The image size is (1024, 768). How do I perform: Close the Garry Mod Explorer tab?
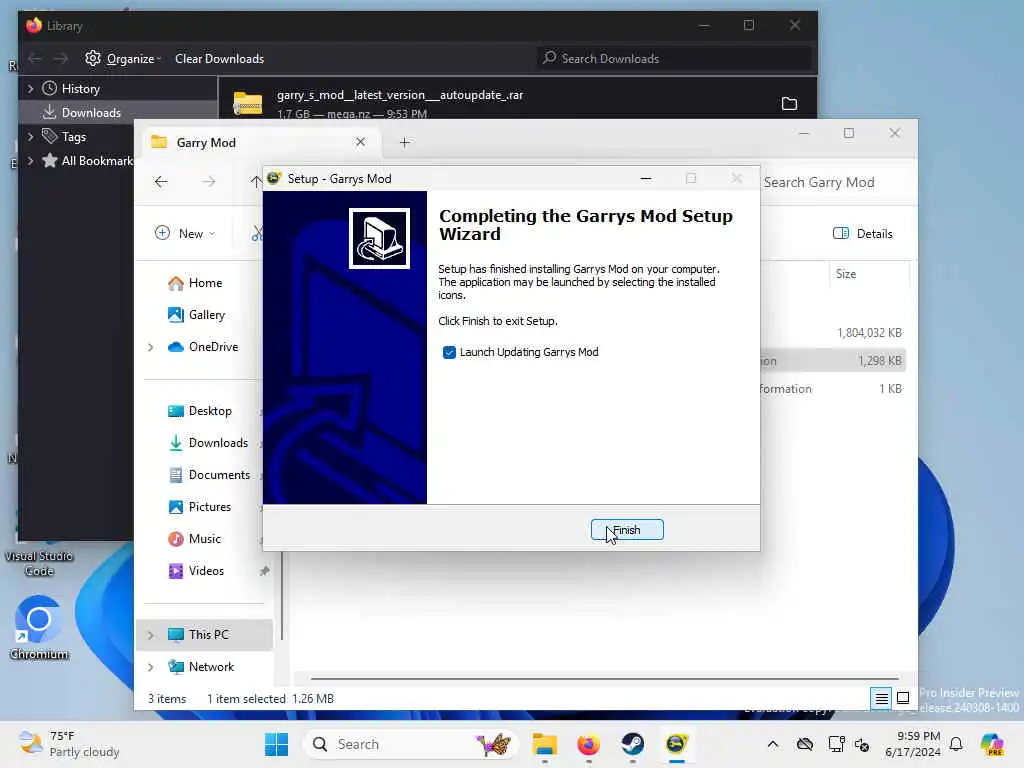[x=360, y=142]
